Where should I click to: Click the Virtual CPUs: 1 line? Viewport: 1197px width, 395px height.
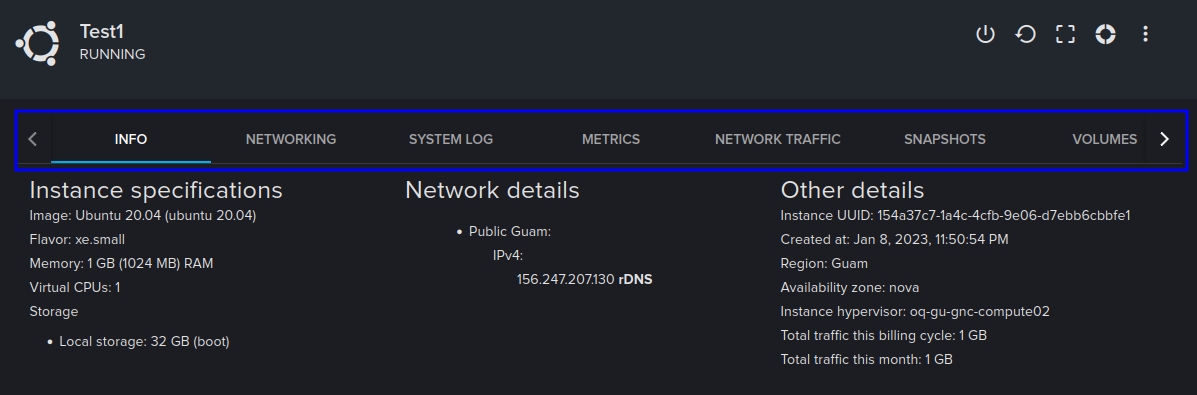pos(75,287)
